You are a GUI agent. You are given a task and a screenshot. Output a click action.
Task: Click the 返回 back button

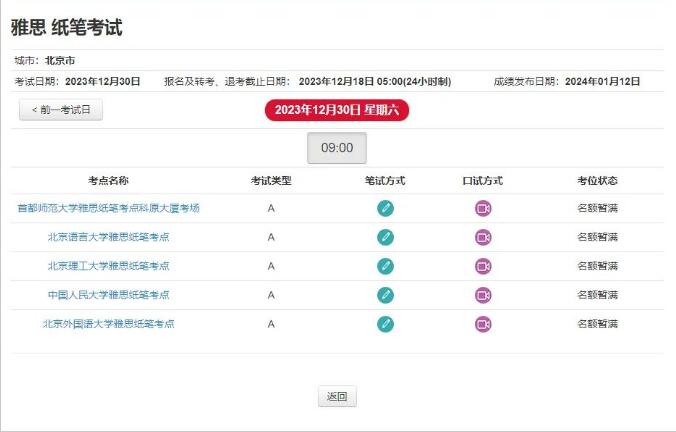click(x=337, y=396)
